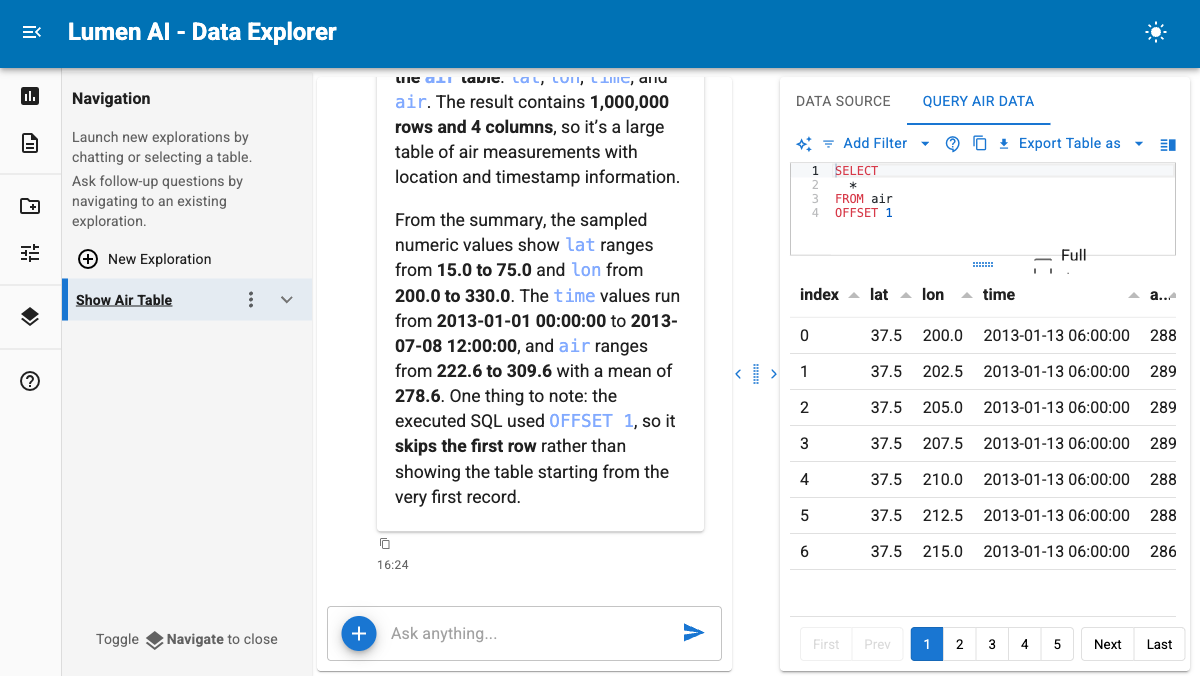Send the chat message arrow icon
Image resolution: width=1200 pixels, height=676 pixels.
693,632
